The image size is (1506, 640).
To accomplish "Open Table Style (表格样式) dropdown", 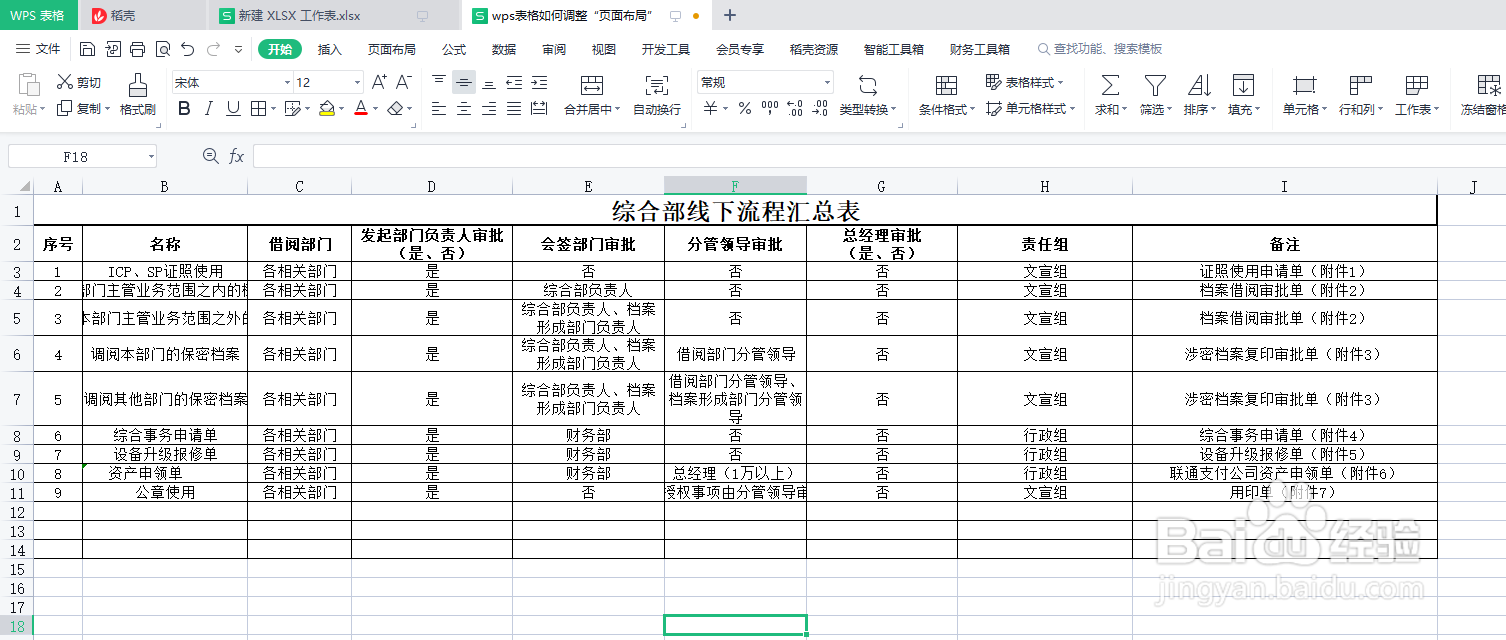I will [1025, 83].
